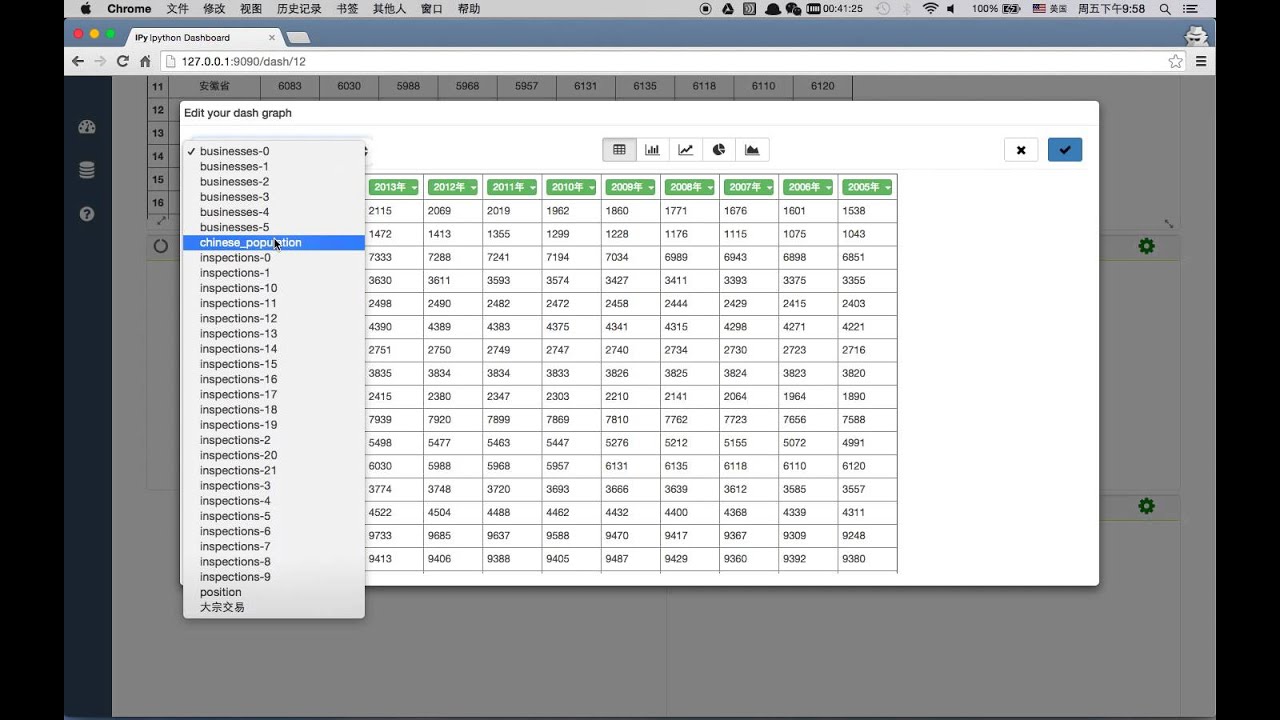The image size is (1280, 720).
Task: Open Wi-Fi status in menu bar
Action: pyautogui.click(x=930, y=8)
